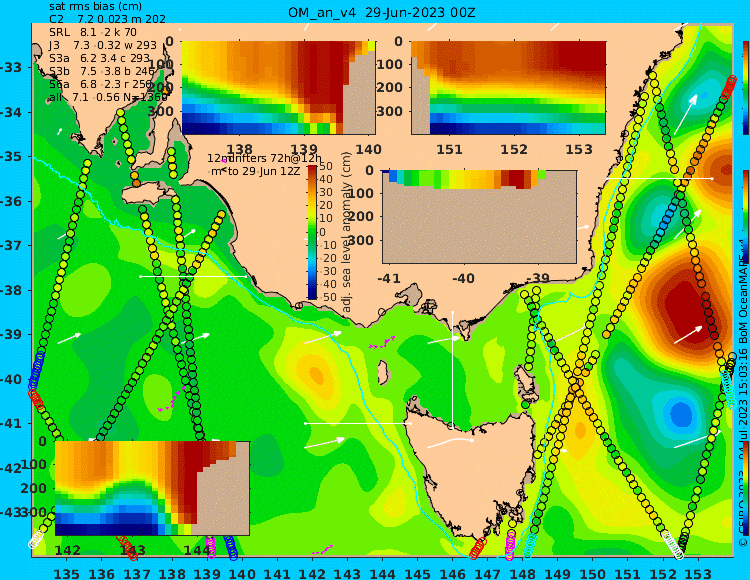
Task: Click the white transect line along -35.5 latitude
Action: pos(659,178)
